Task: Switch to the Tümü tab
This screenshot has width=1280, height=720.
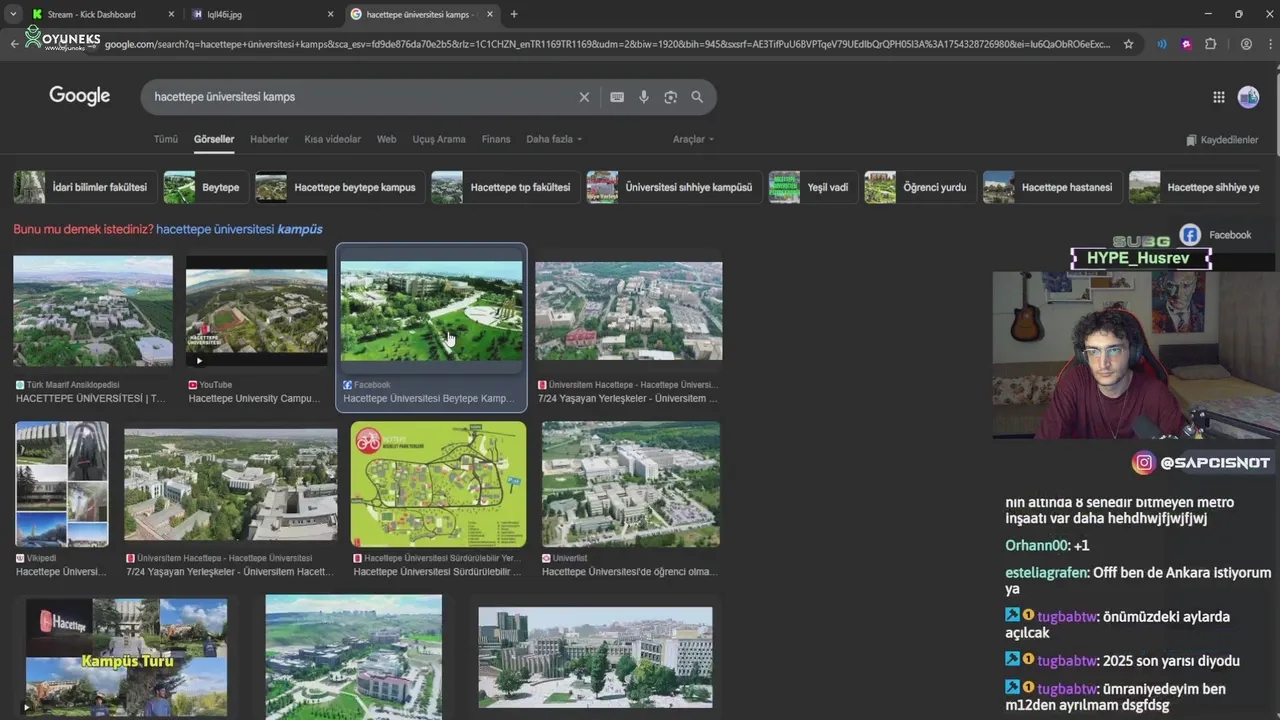Action: [165, 139]
